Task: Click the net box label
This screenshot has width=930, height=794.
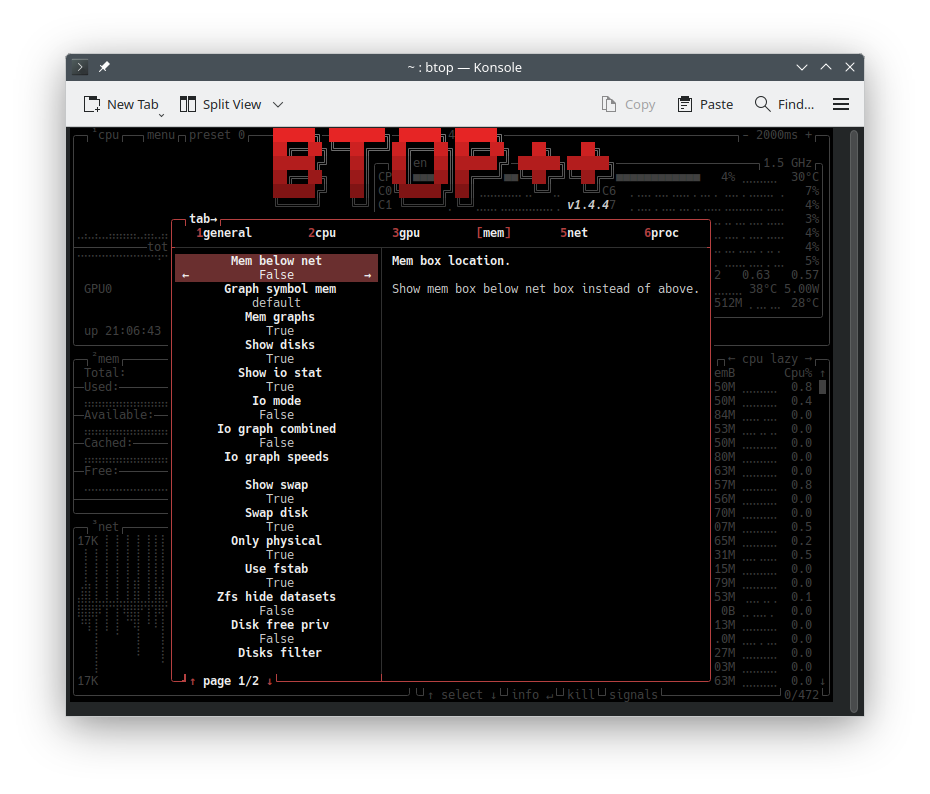Action: (108, 527)
